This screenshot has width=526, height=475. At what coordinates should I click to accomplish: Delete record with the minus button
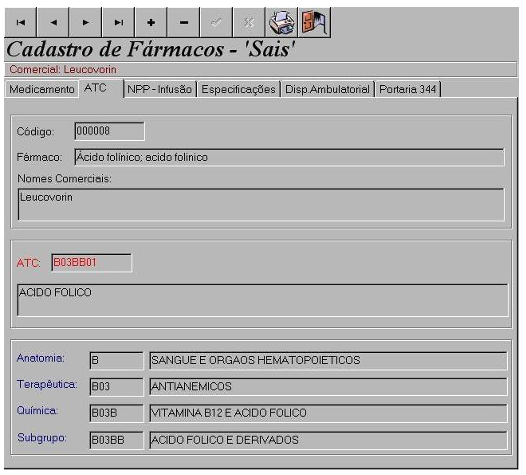[x=183, y=22]
